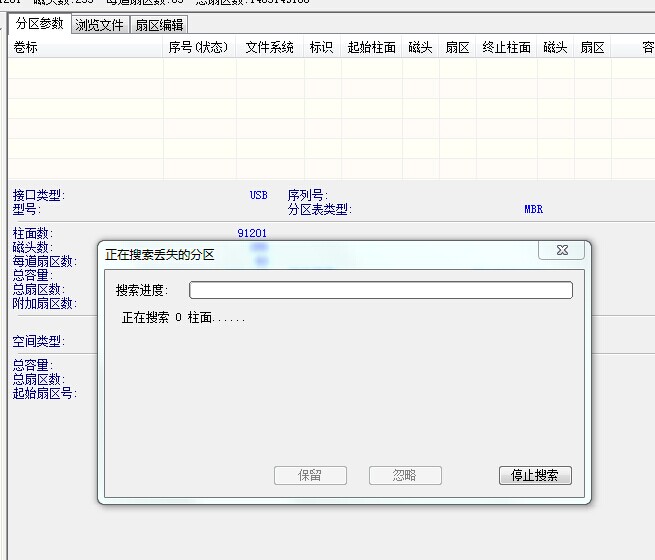Open the 扇区编辑 tab

click(x=159, y=25)
